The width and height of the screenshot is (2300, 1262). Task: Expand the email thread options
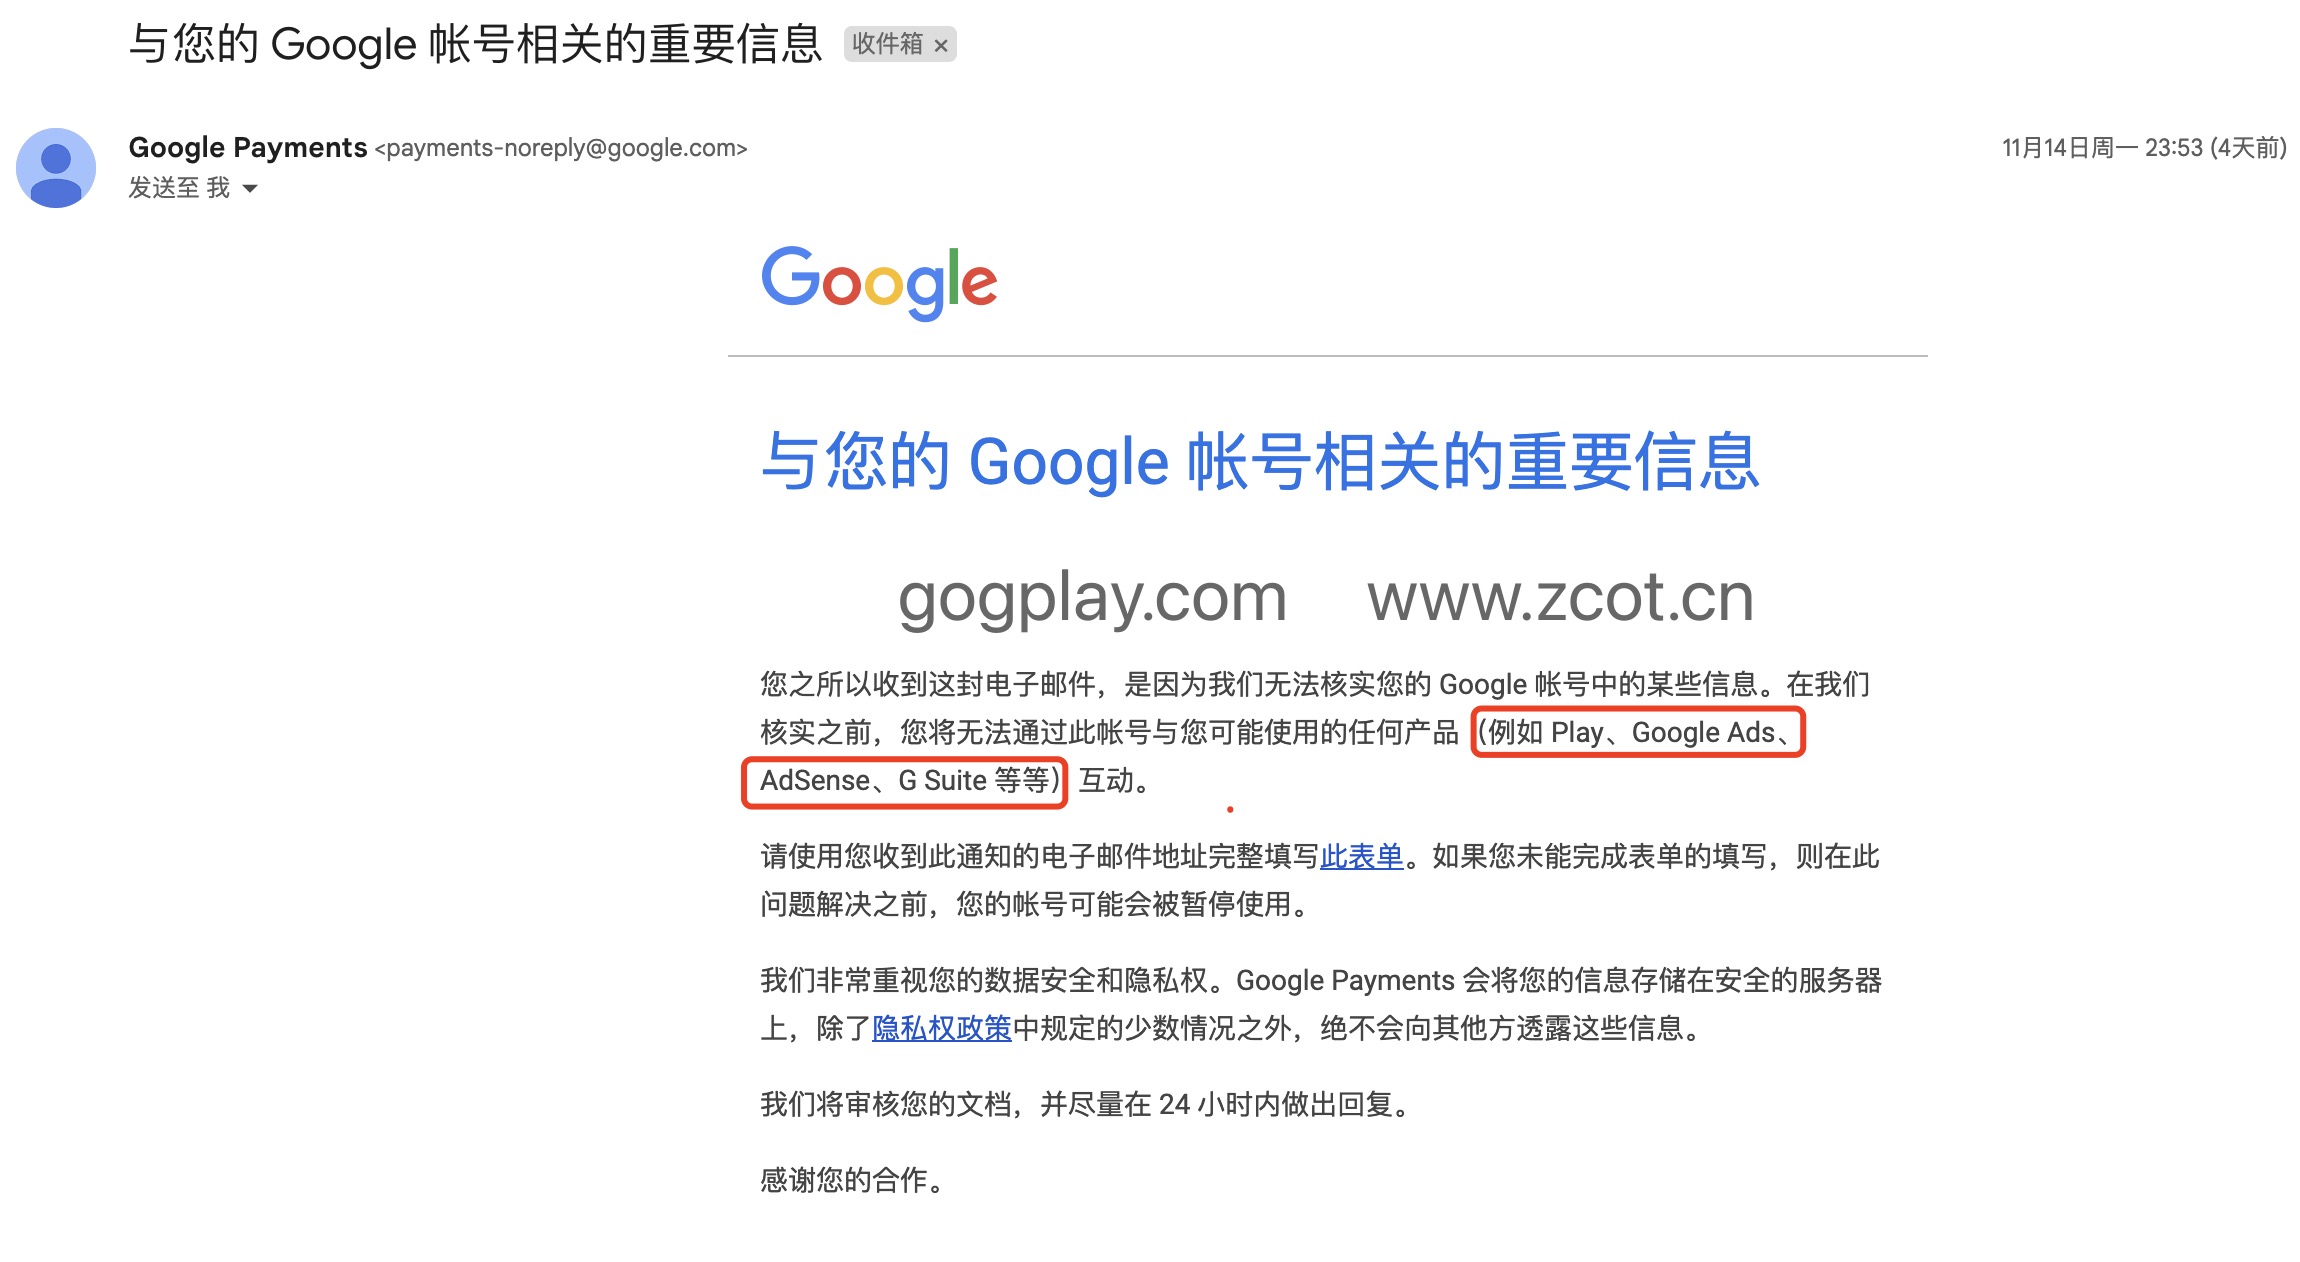pyautogui.click(x=252, y=188)
